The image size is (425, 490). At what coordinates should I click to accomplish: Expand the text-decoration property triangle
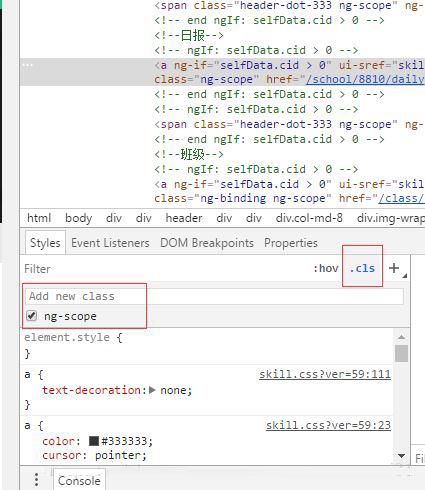point(152,390)
